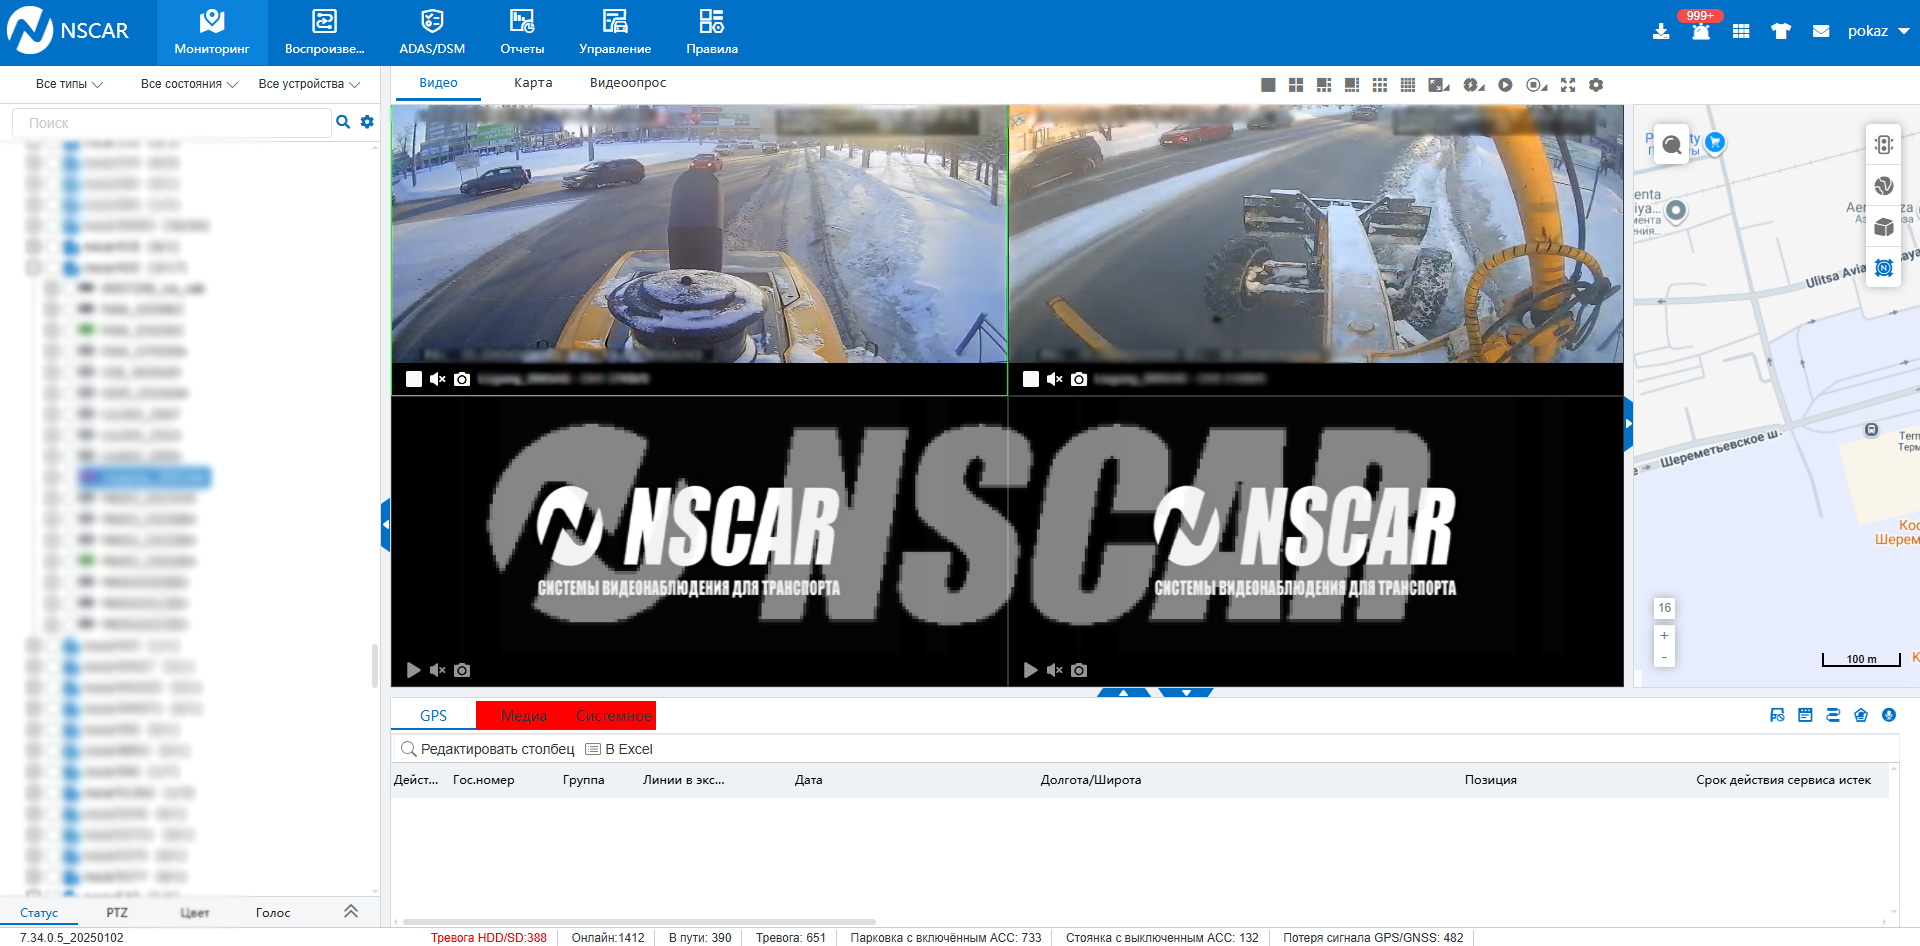Open video panel settings gear
Image resolution: width=1920 pixels, height=946 pixels.
[x=1596, y=85]
